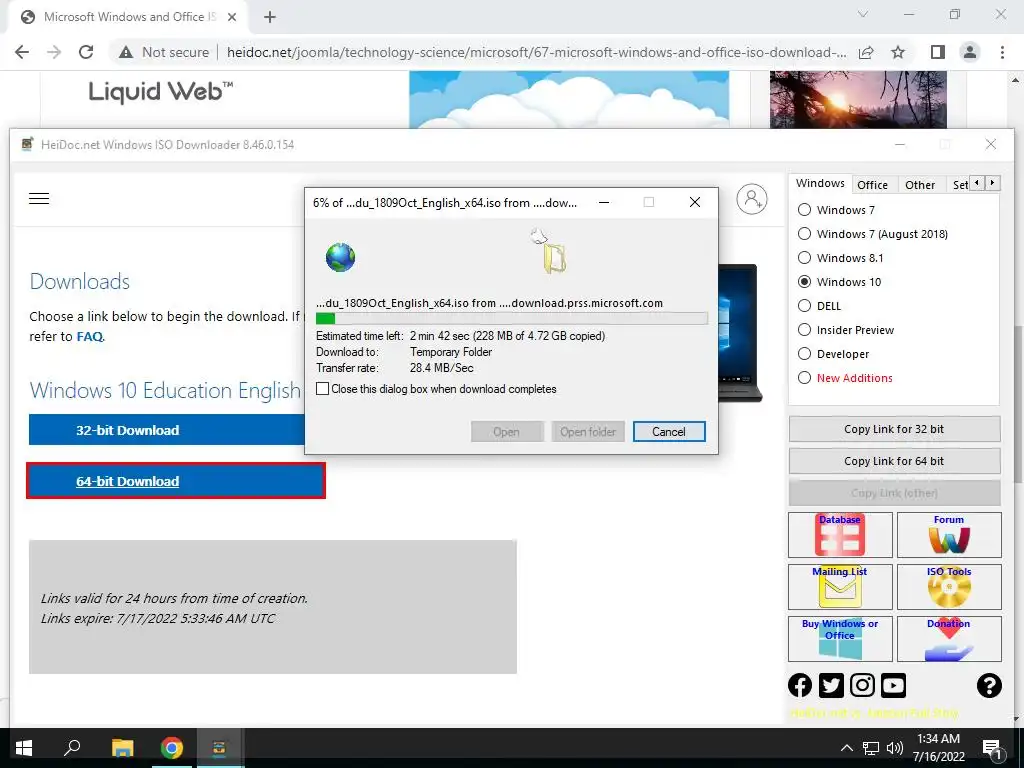1024x768 pixels.
Task: Select the Windows 8.1 radio button
Action: pos(805,258)
